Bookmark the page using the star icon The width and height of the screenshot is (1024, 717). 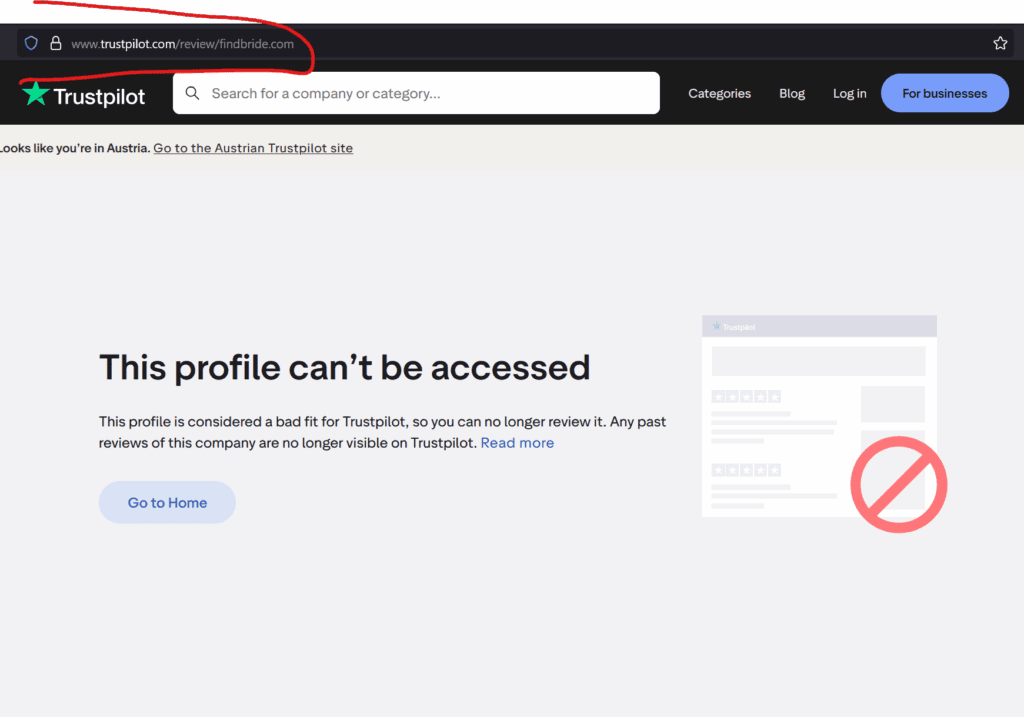point(1000,43)
